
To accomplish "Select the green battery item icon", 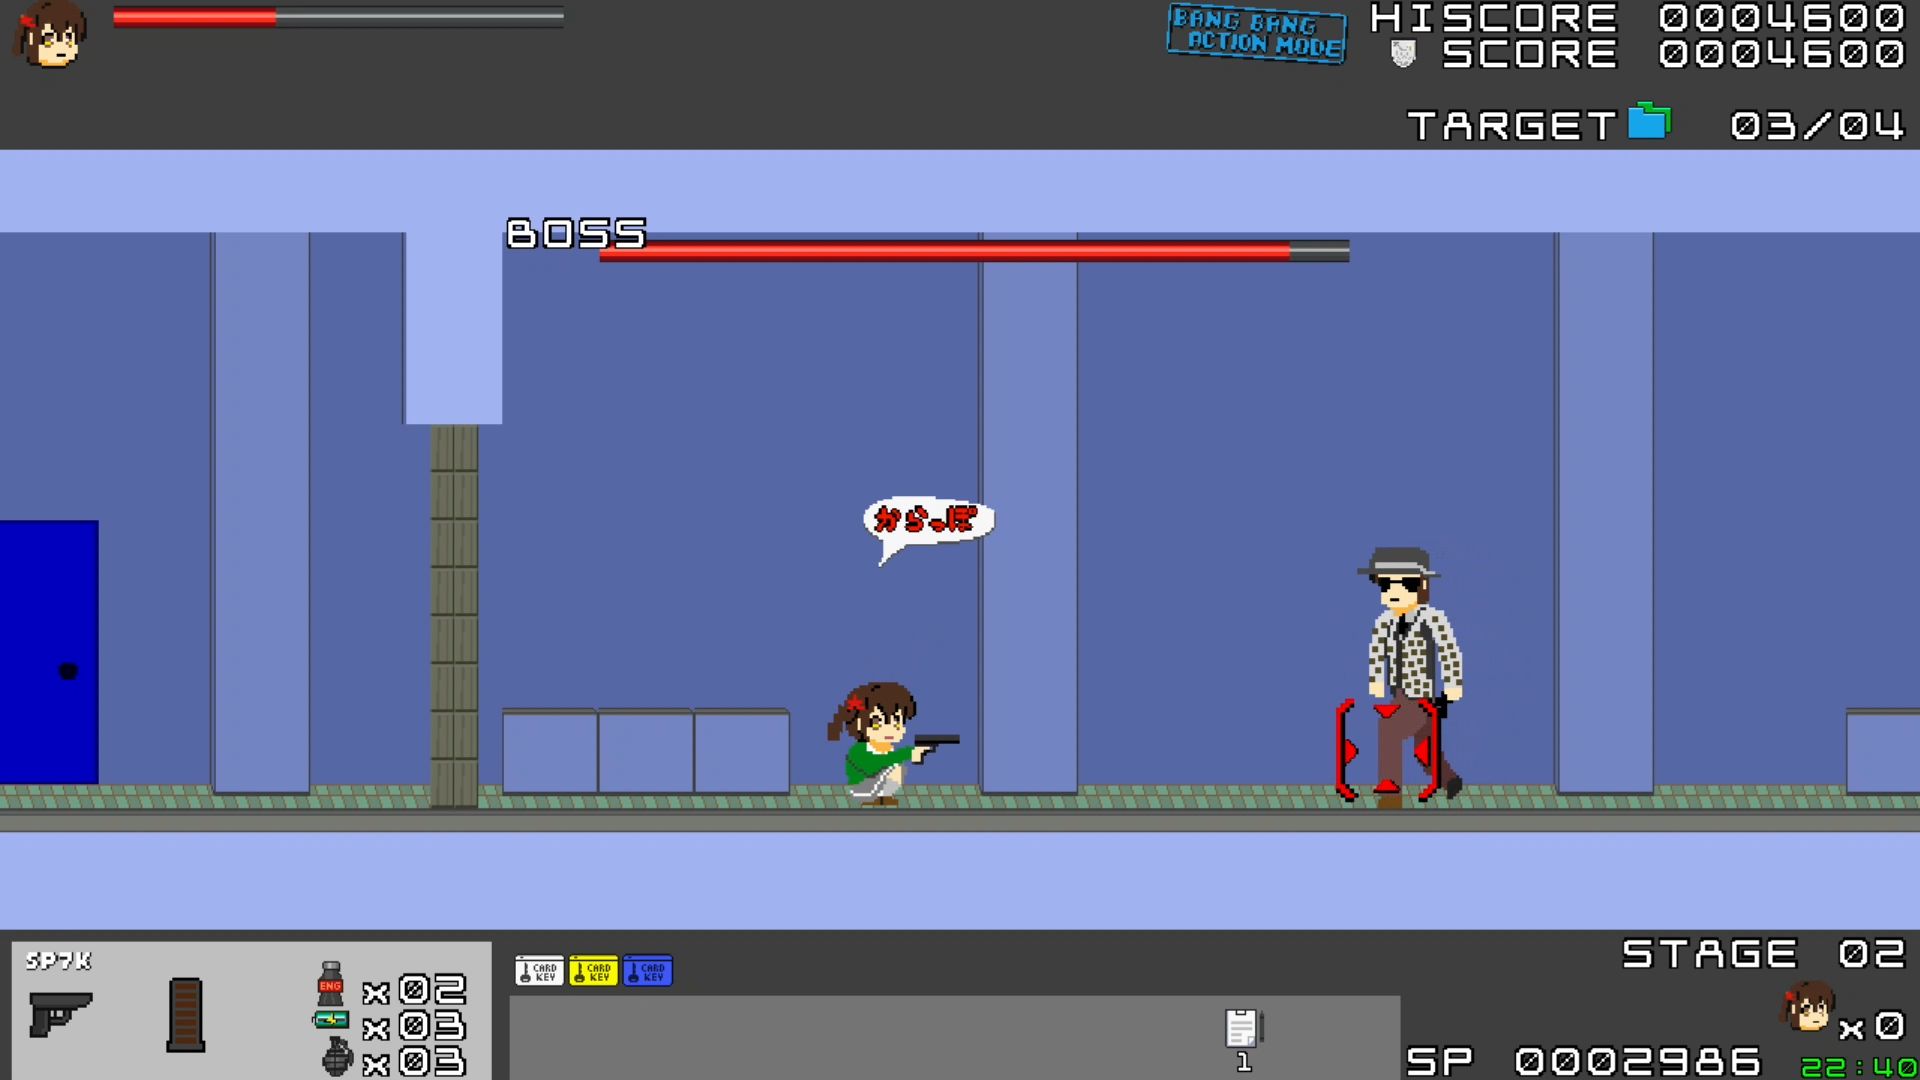I will pos(331,1020).
